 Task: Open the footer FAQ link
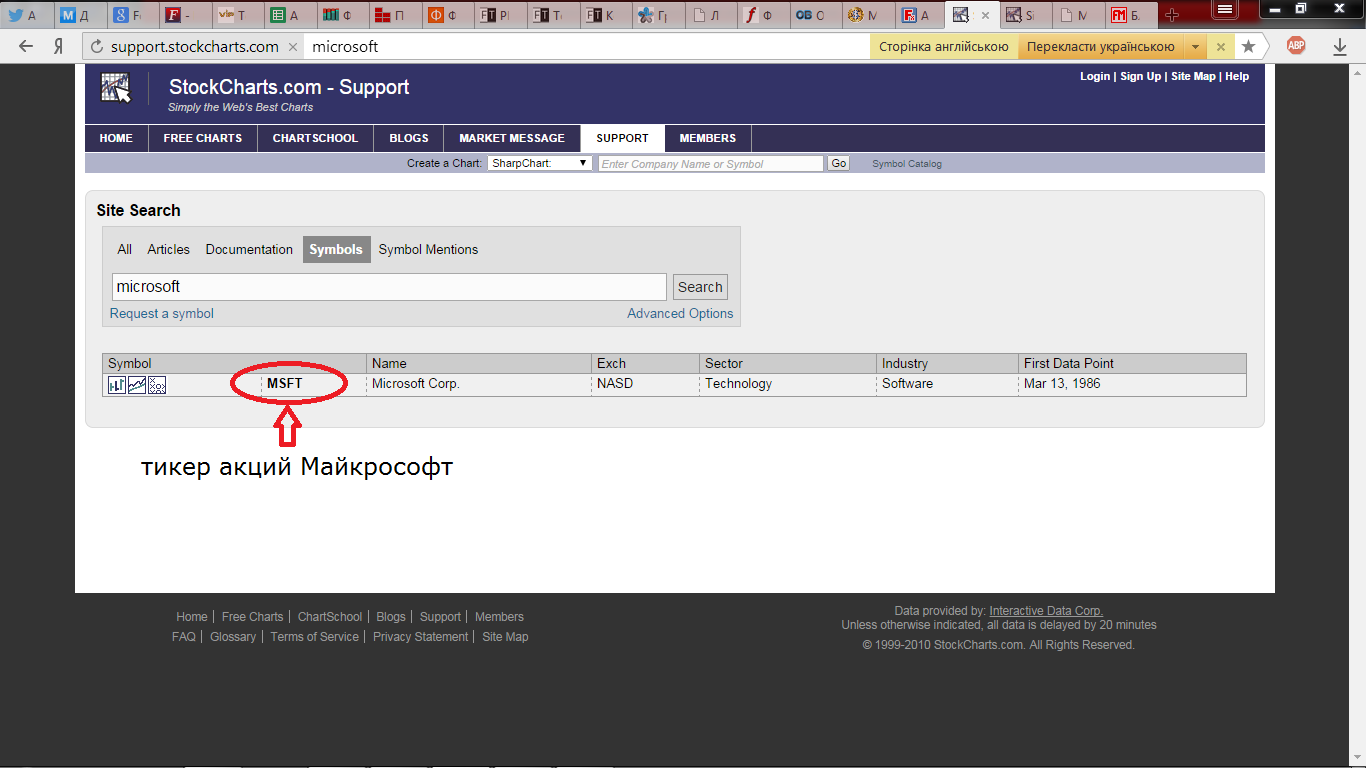click(x=184, y=637)
